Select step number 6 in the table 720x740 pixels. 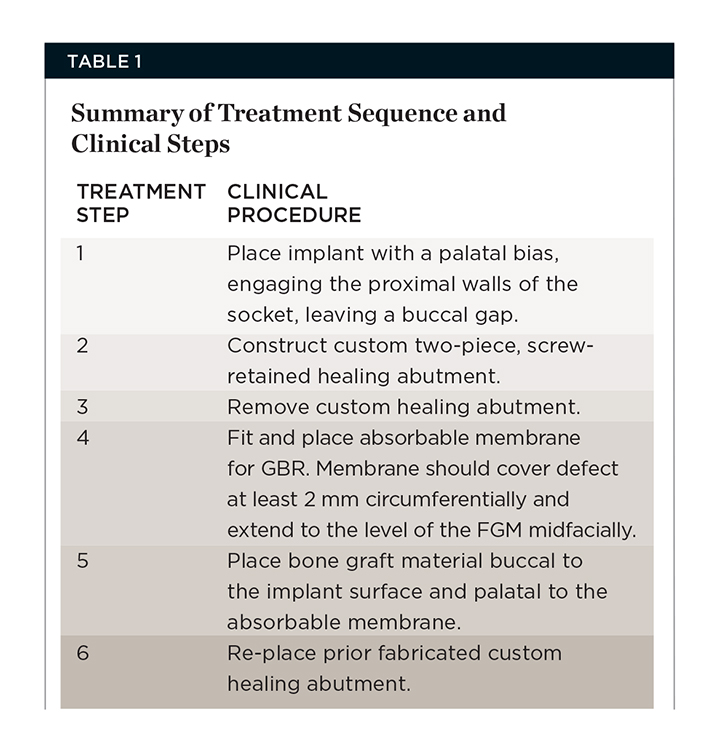point(83,653)
